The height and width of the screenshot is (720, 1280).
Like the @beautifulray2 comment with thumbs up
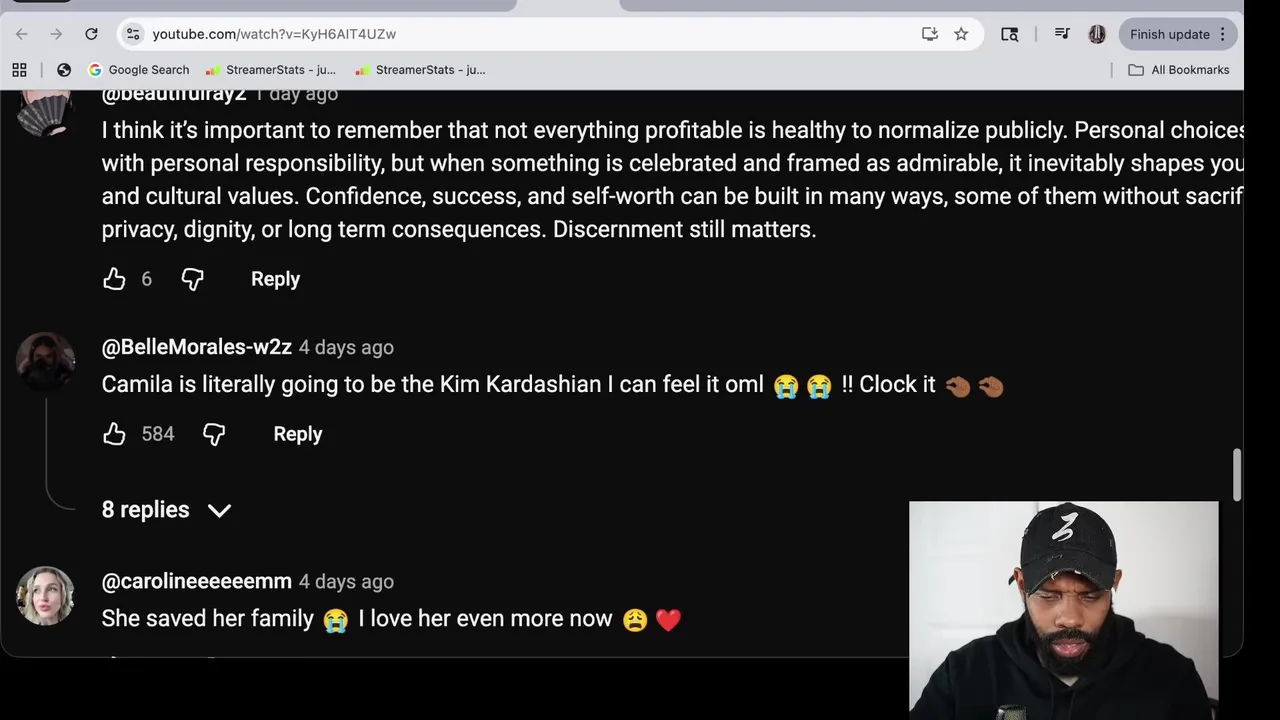[114, 279]
